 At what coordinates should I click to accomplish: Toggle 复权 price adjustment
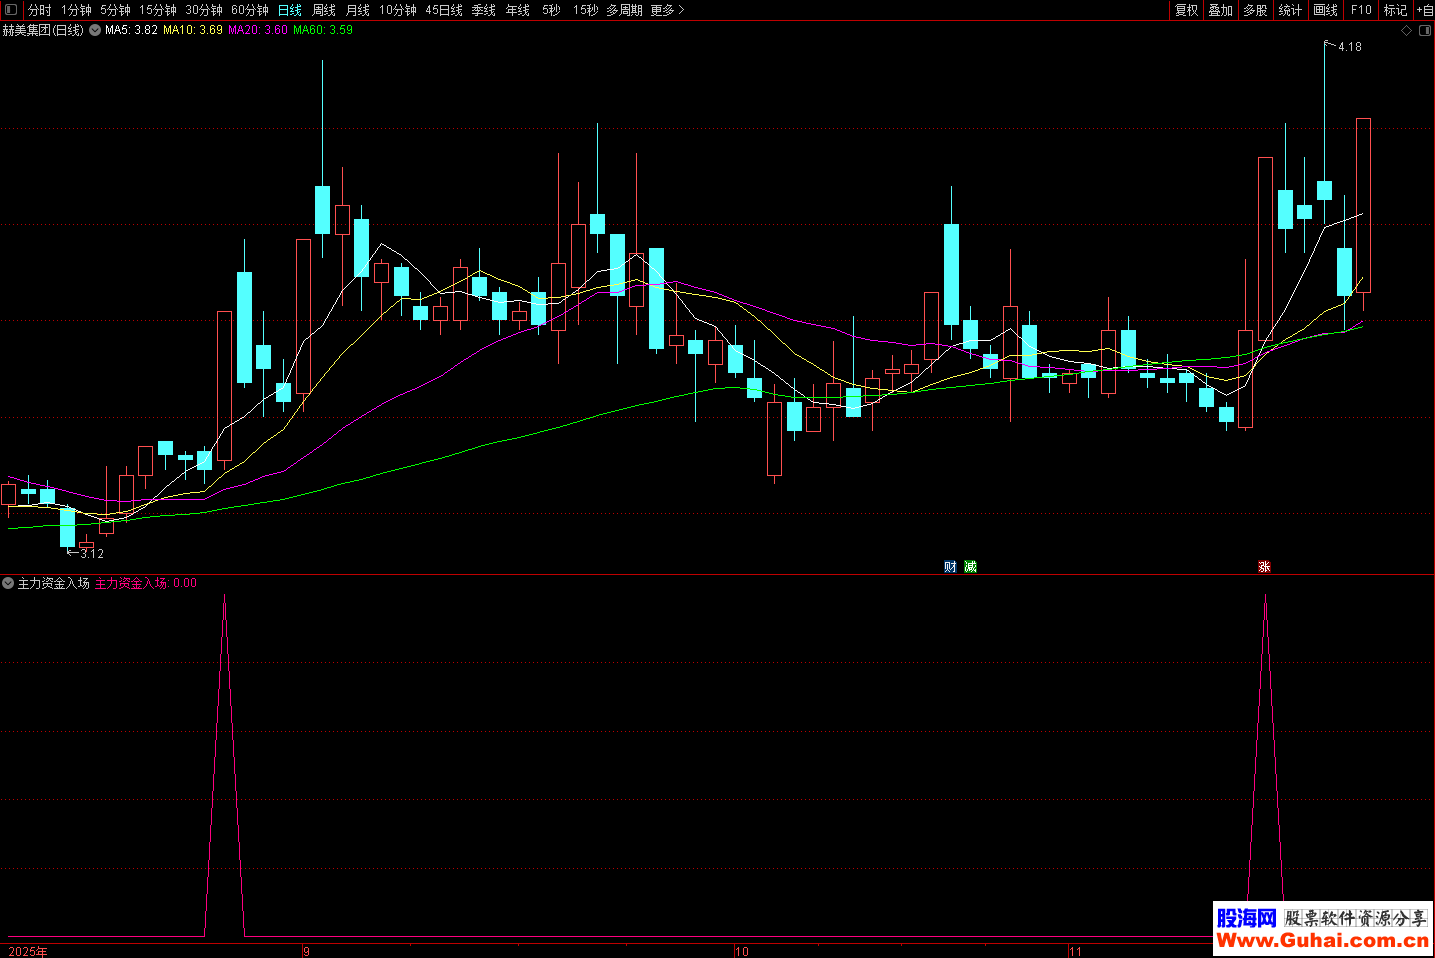click(1186, 10)
